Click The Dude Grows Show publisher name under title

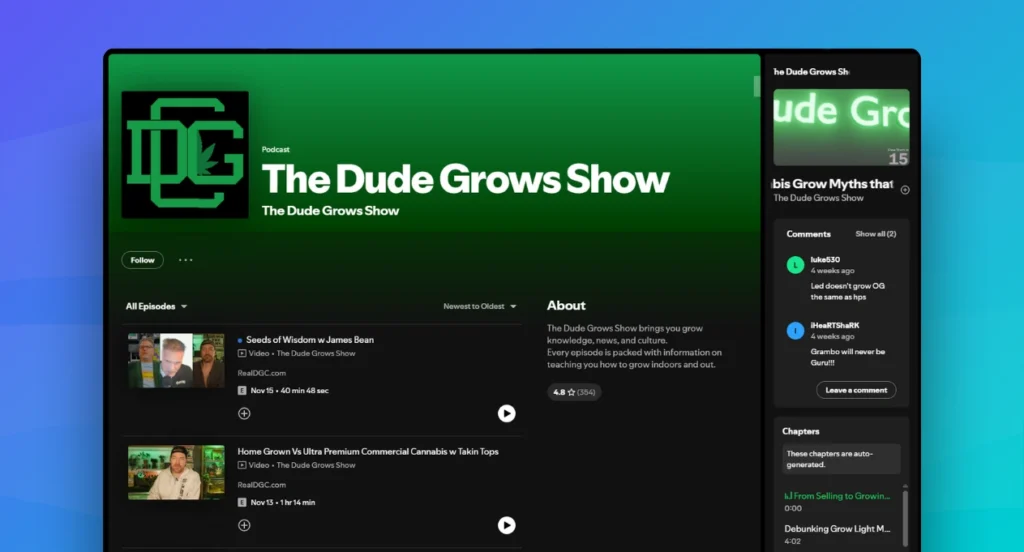(x=330, y=210)
